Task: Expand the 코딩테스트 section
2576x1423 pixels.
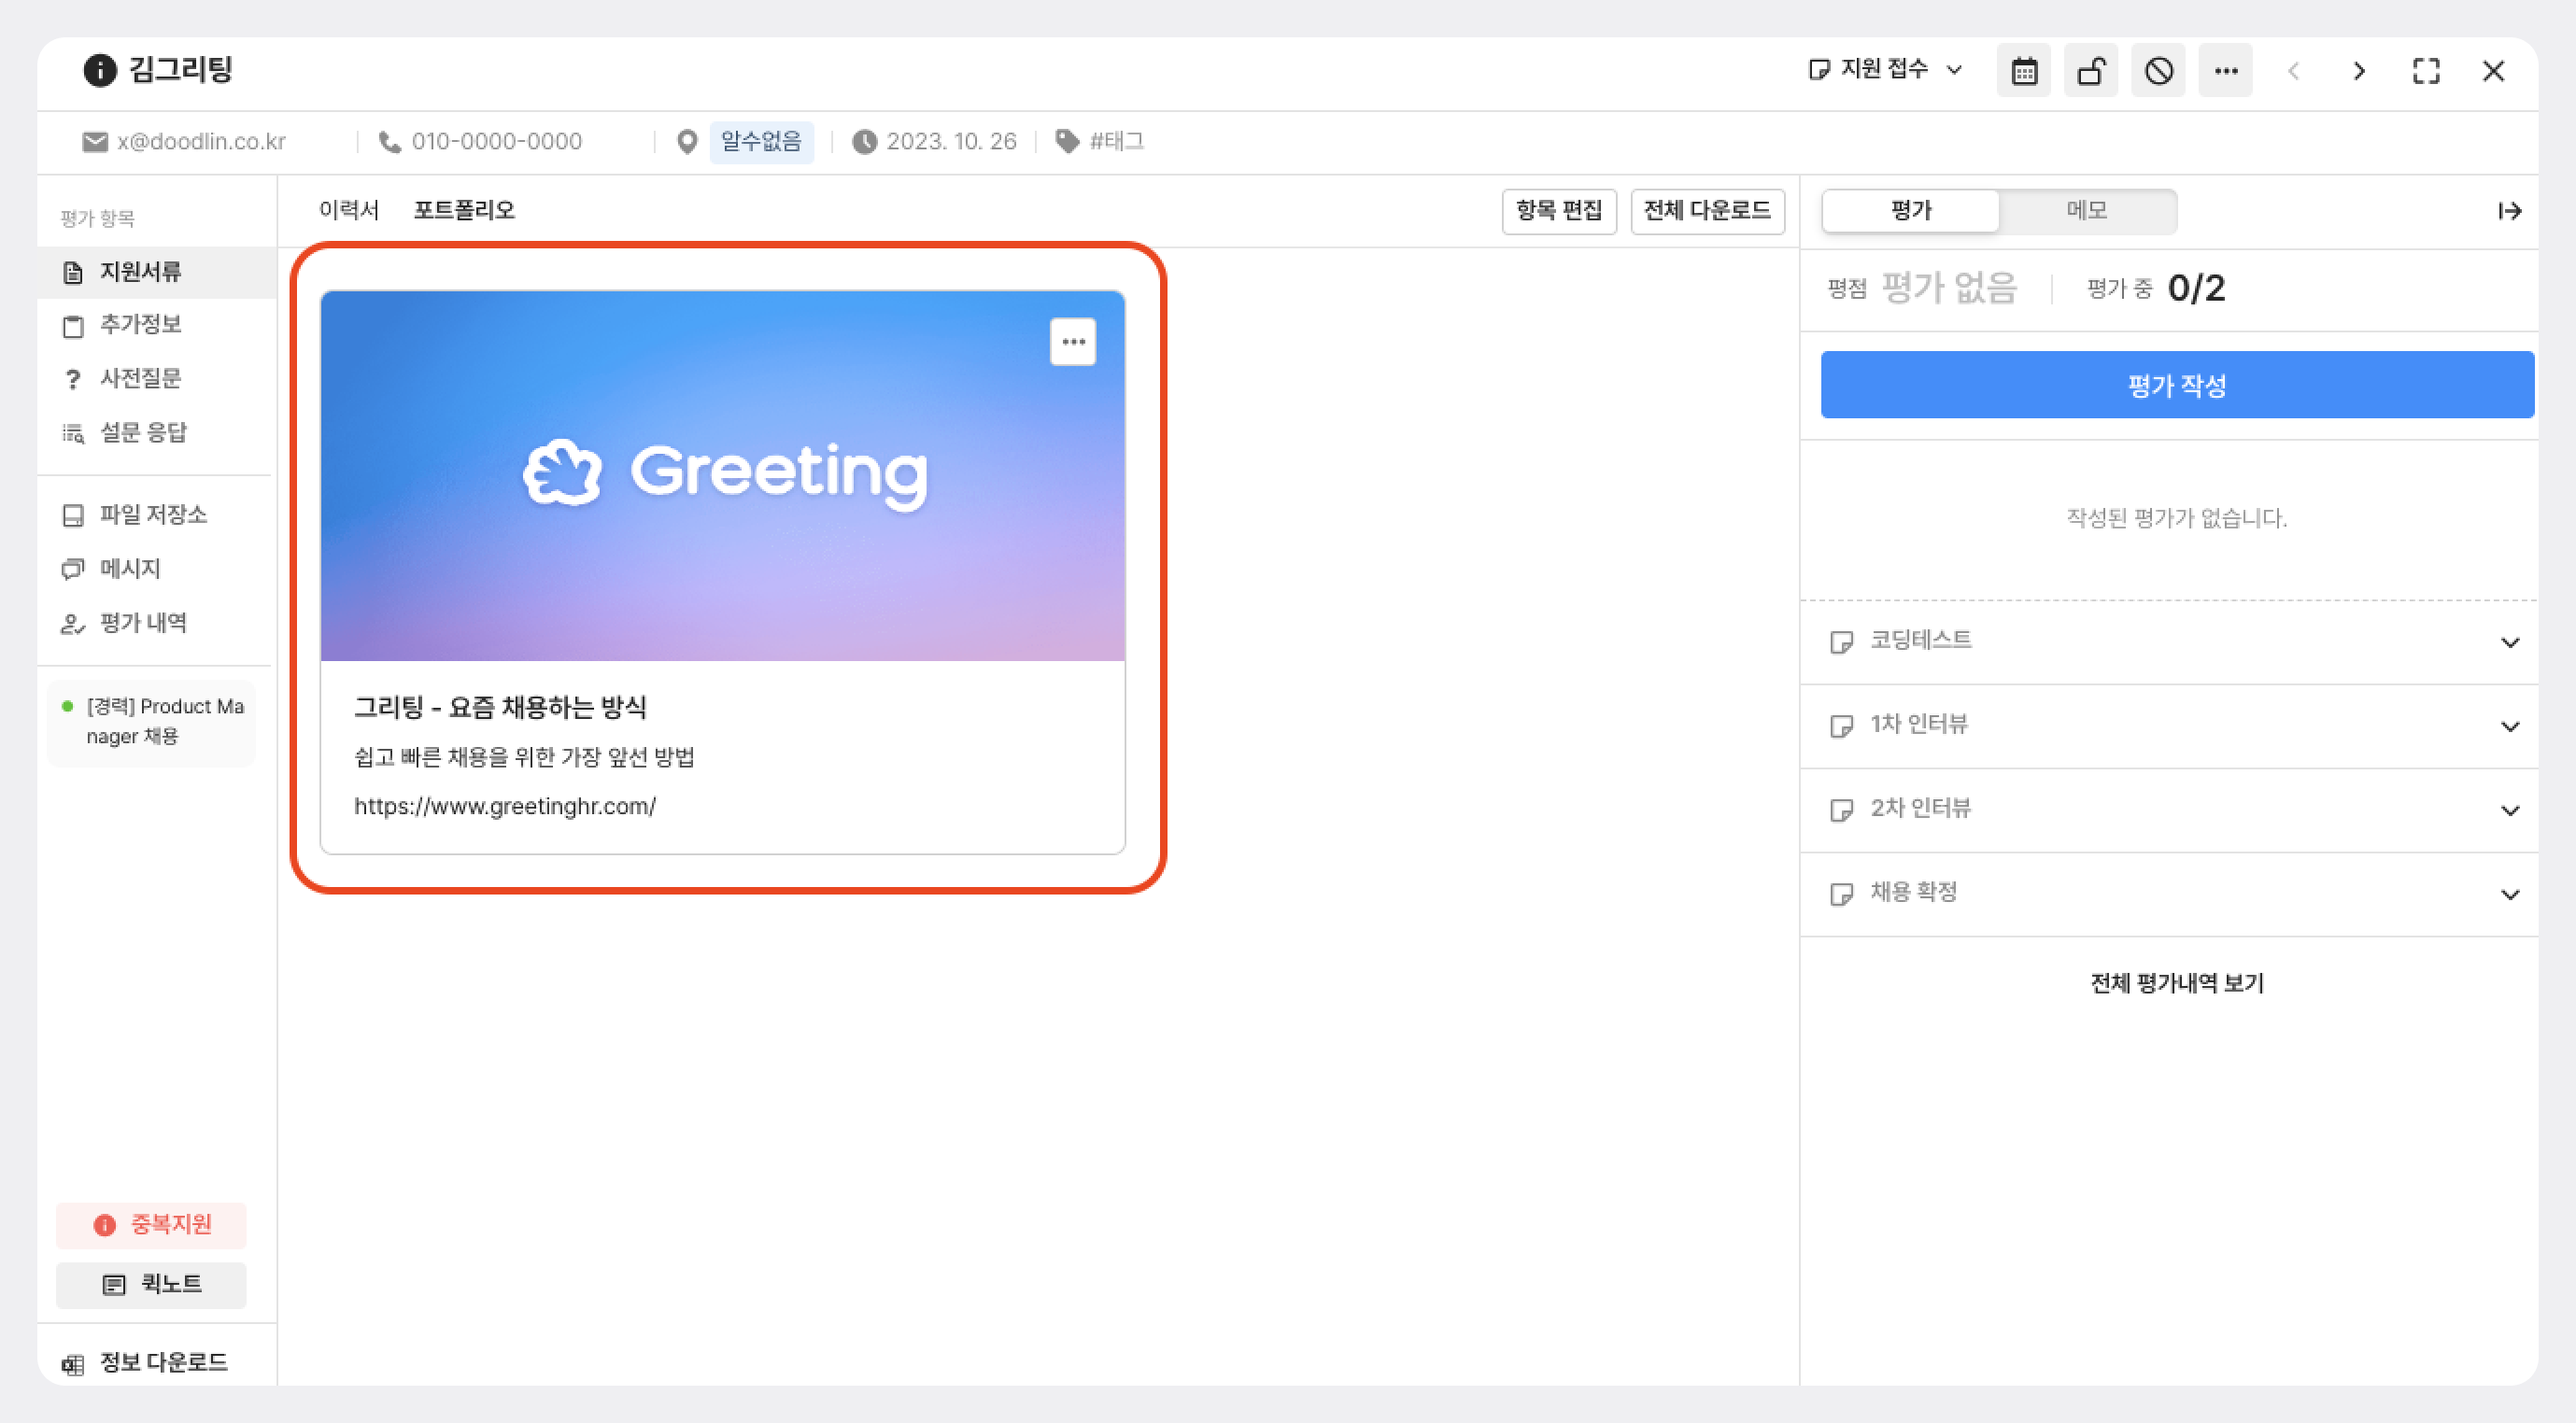Action: coord(2509,642)
